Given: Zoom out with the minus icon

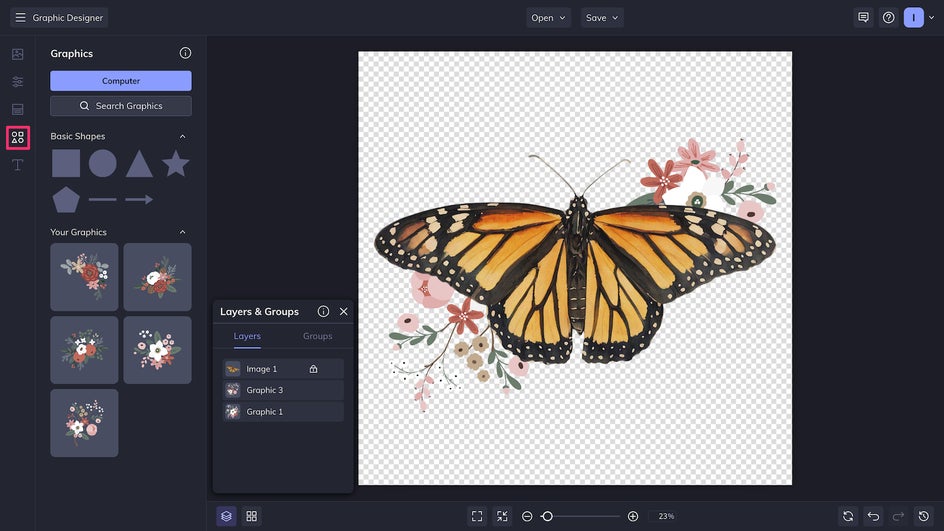Looking at the screenshot, I should coord(527,516).
